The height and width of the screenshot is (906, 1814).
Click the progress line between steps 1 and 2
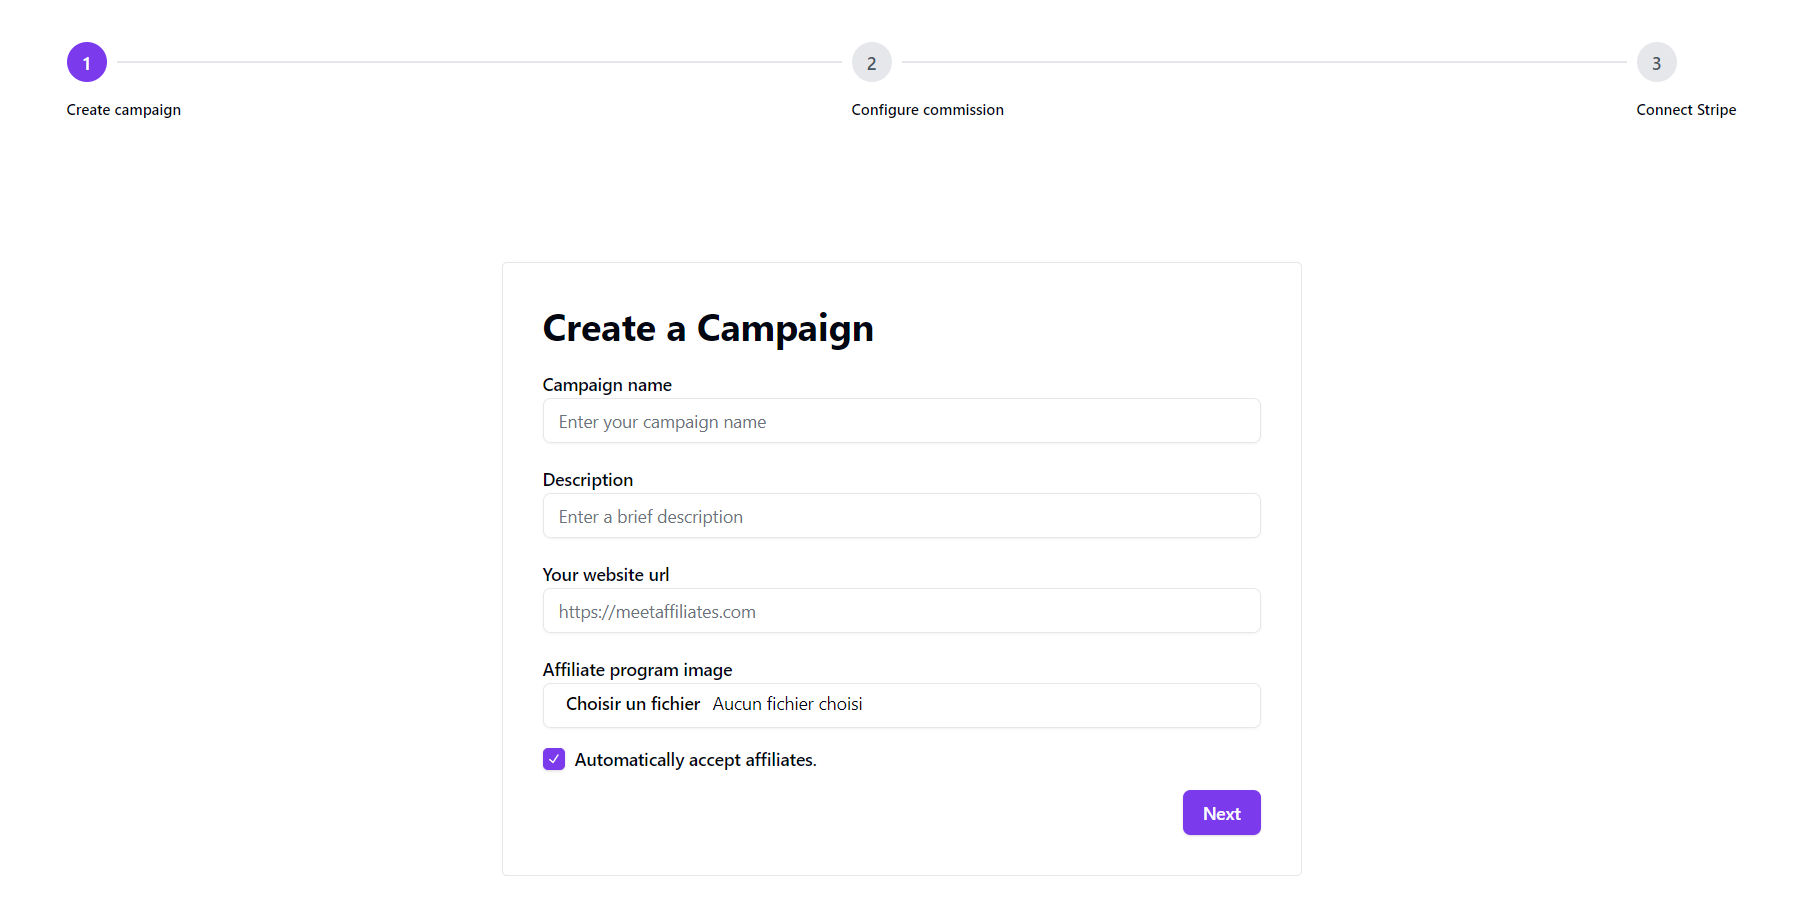(480, 62)
